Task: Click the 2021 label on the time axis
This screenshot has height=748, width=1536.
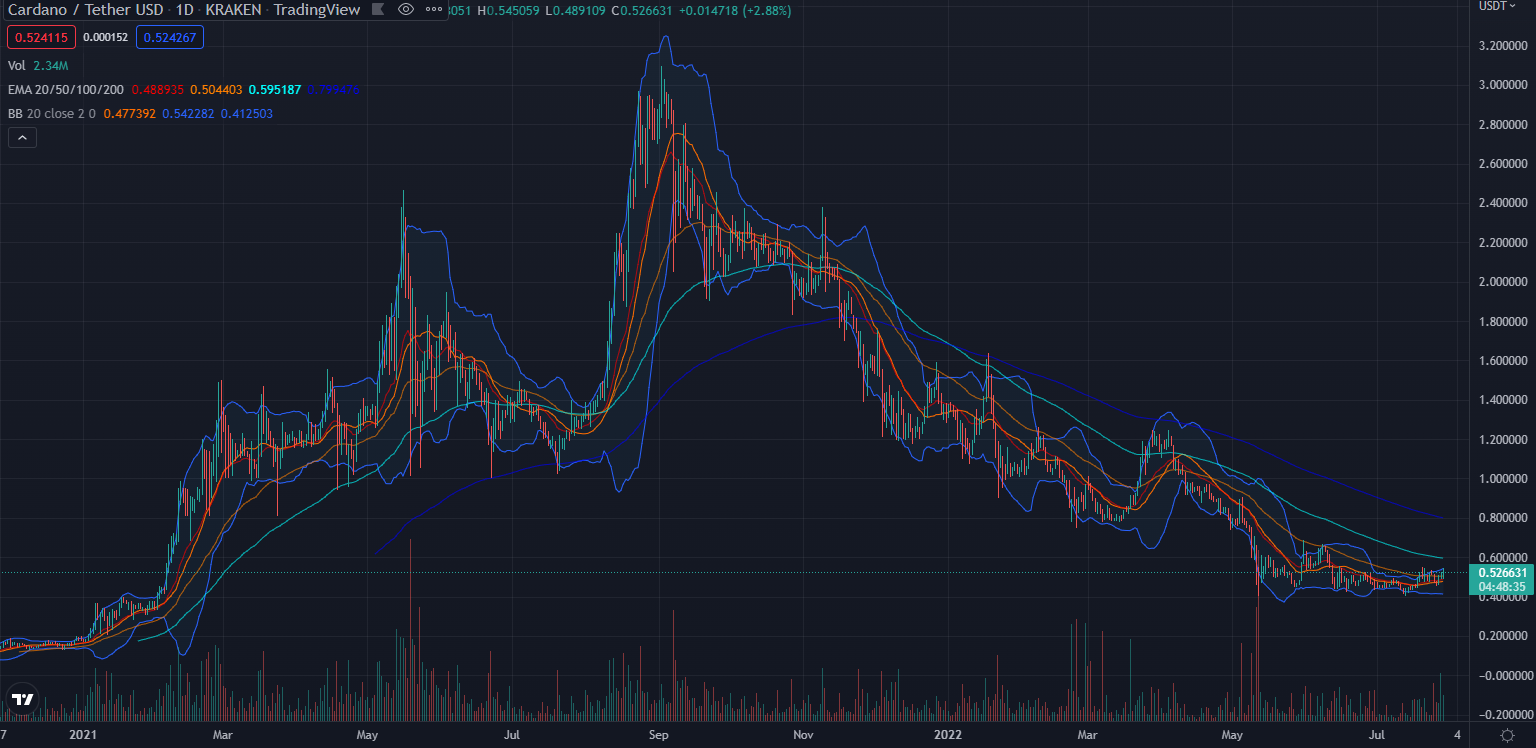Action: pos(83,735)
